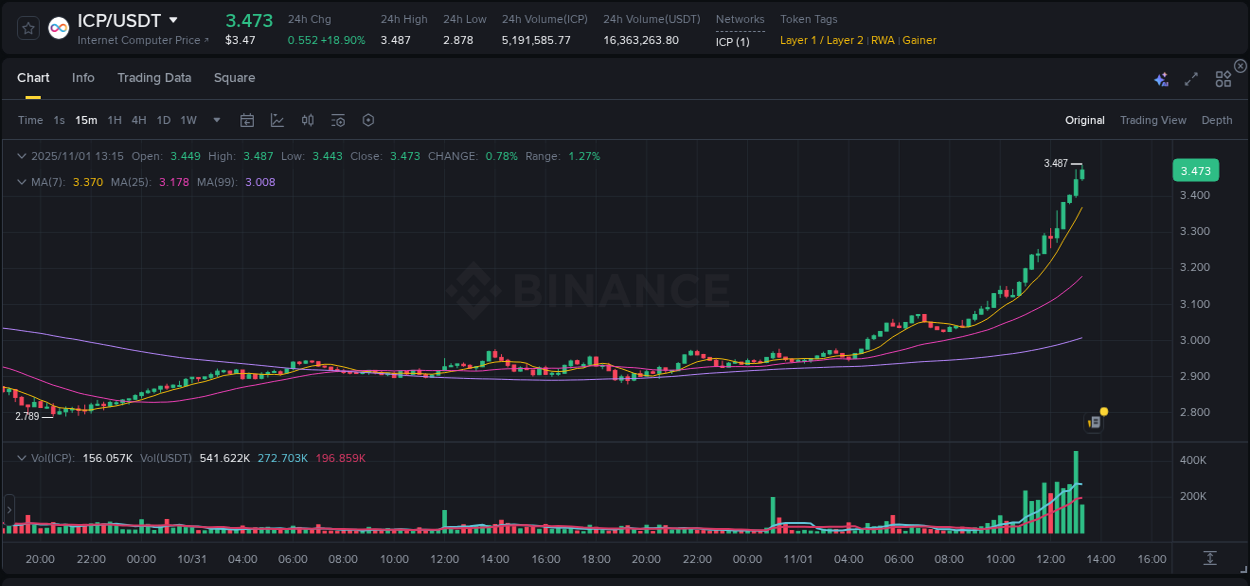Open the Square tab
Viewport: 1250px width, 586px height.
point(234,77)
